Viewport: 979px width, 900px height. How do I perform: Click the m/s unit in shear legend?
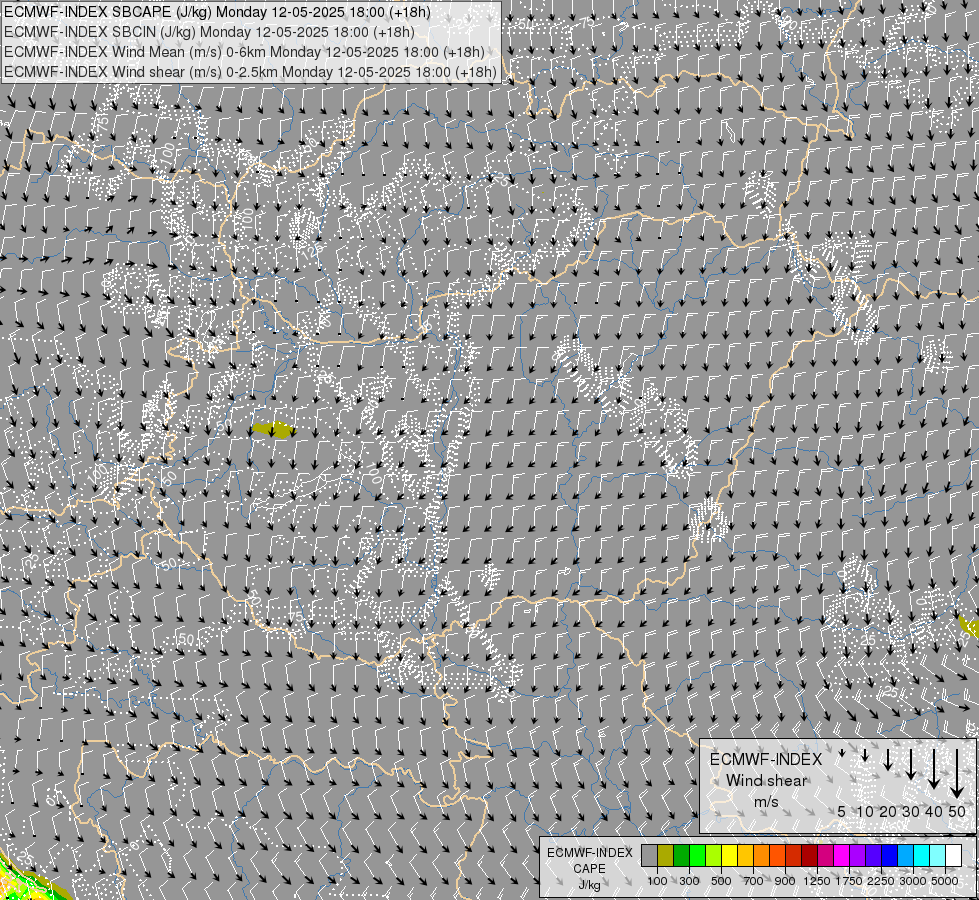(x=766, y=802)
